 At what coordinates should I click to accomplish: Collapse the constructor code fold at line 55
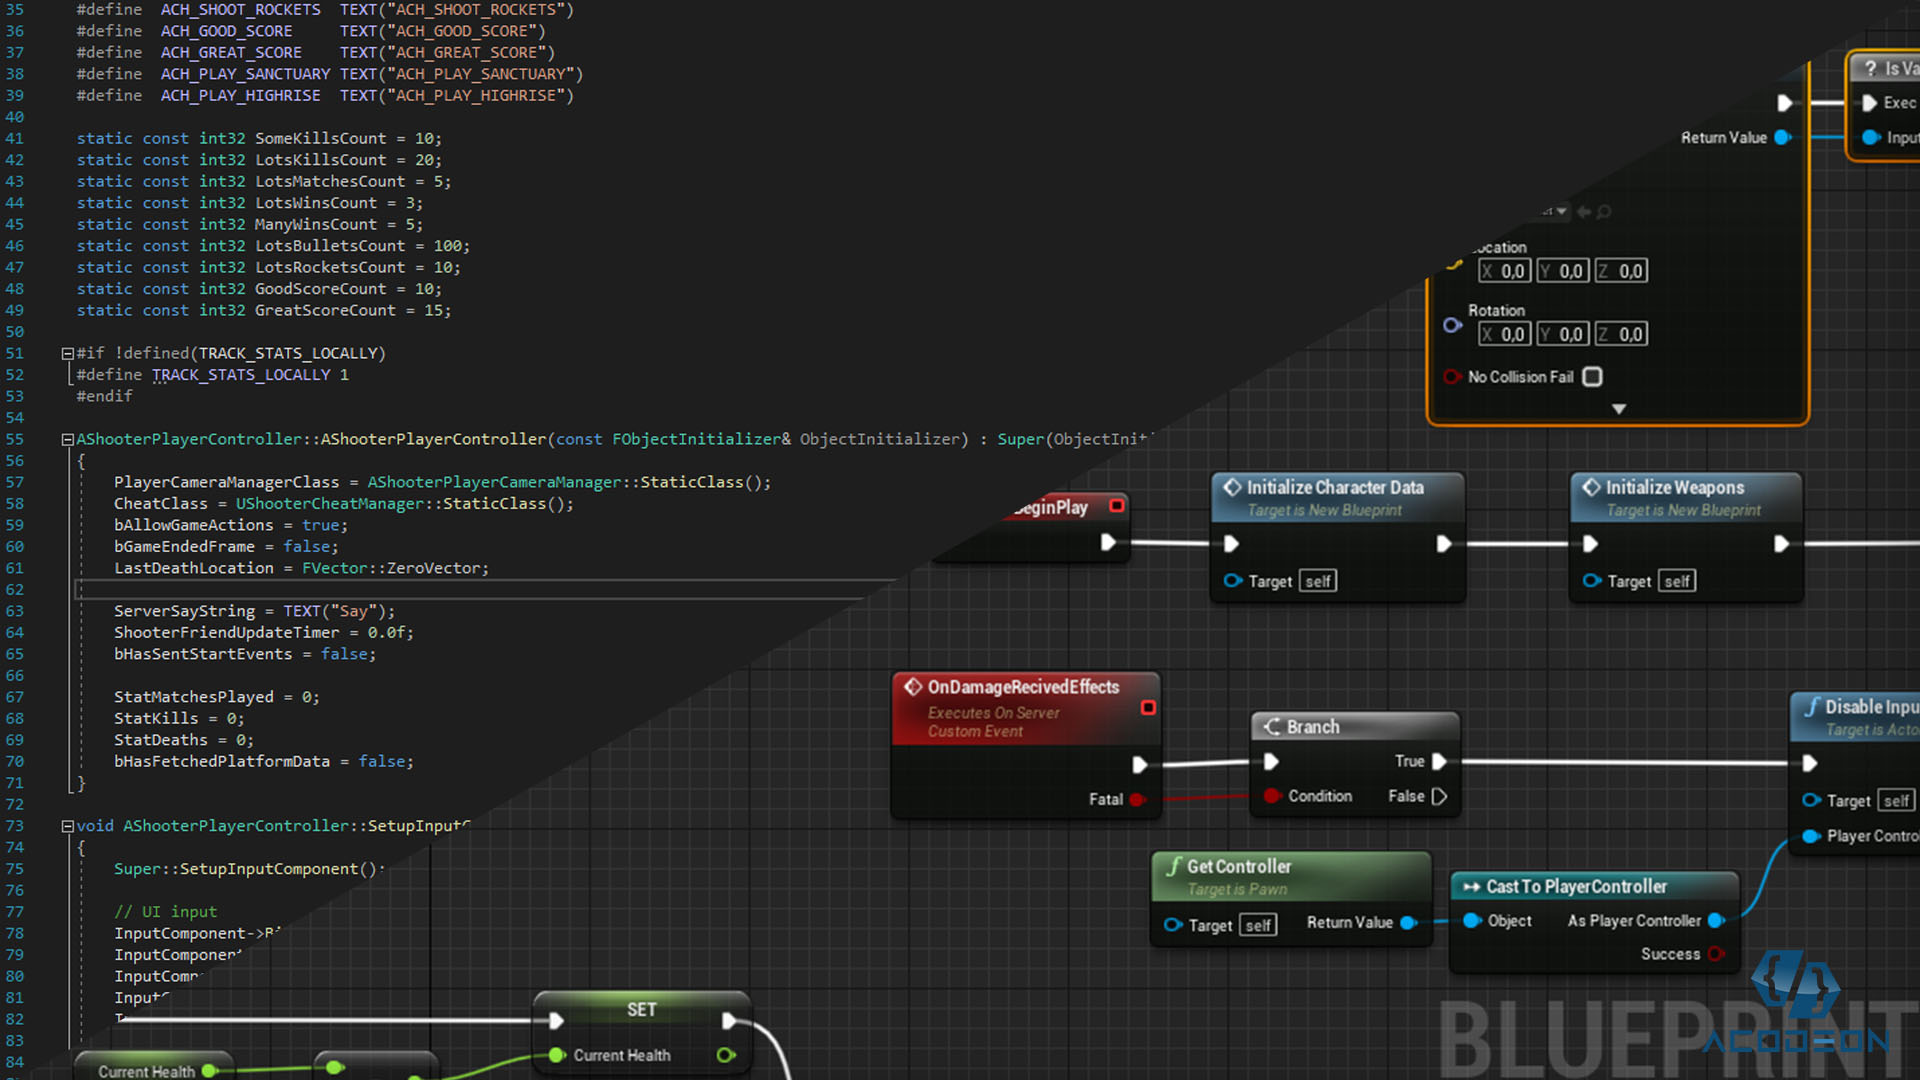click(x=67, y=439)
